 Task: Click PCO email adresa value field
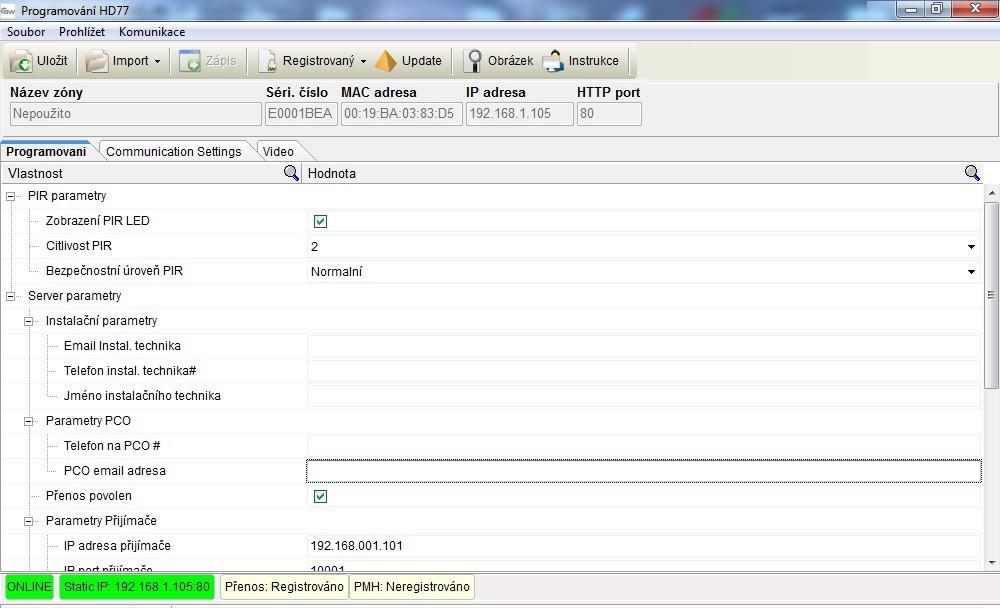pos(643,471)
